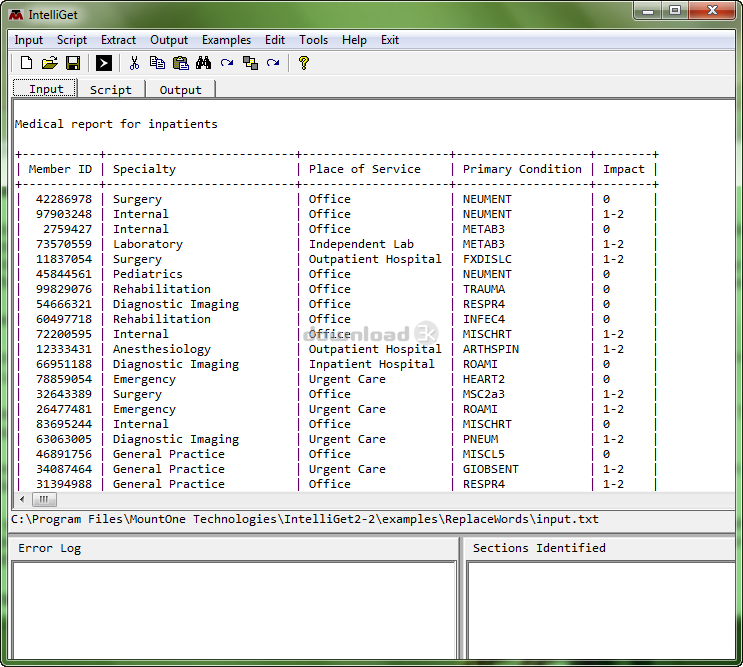Image resolution: width=743 pixels, height=667 pixels.
Task: Click the yellow question mark Help icon
Action: point(304,63)
